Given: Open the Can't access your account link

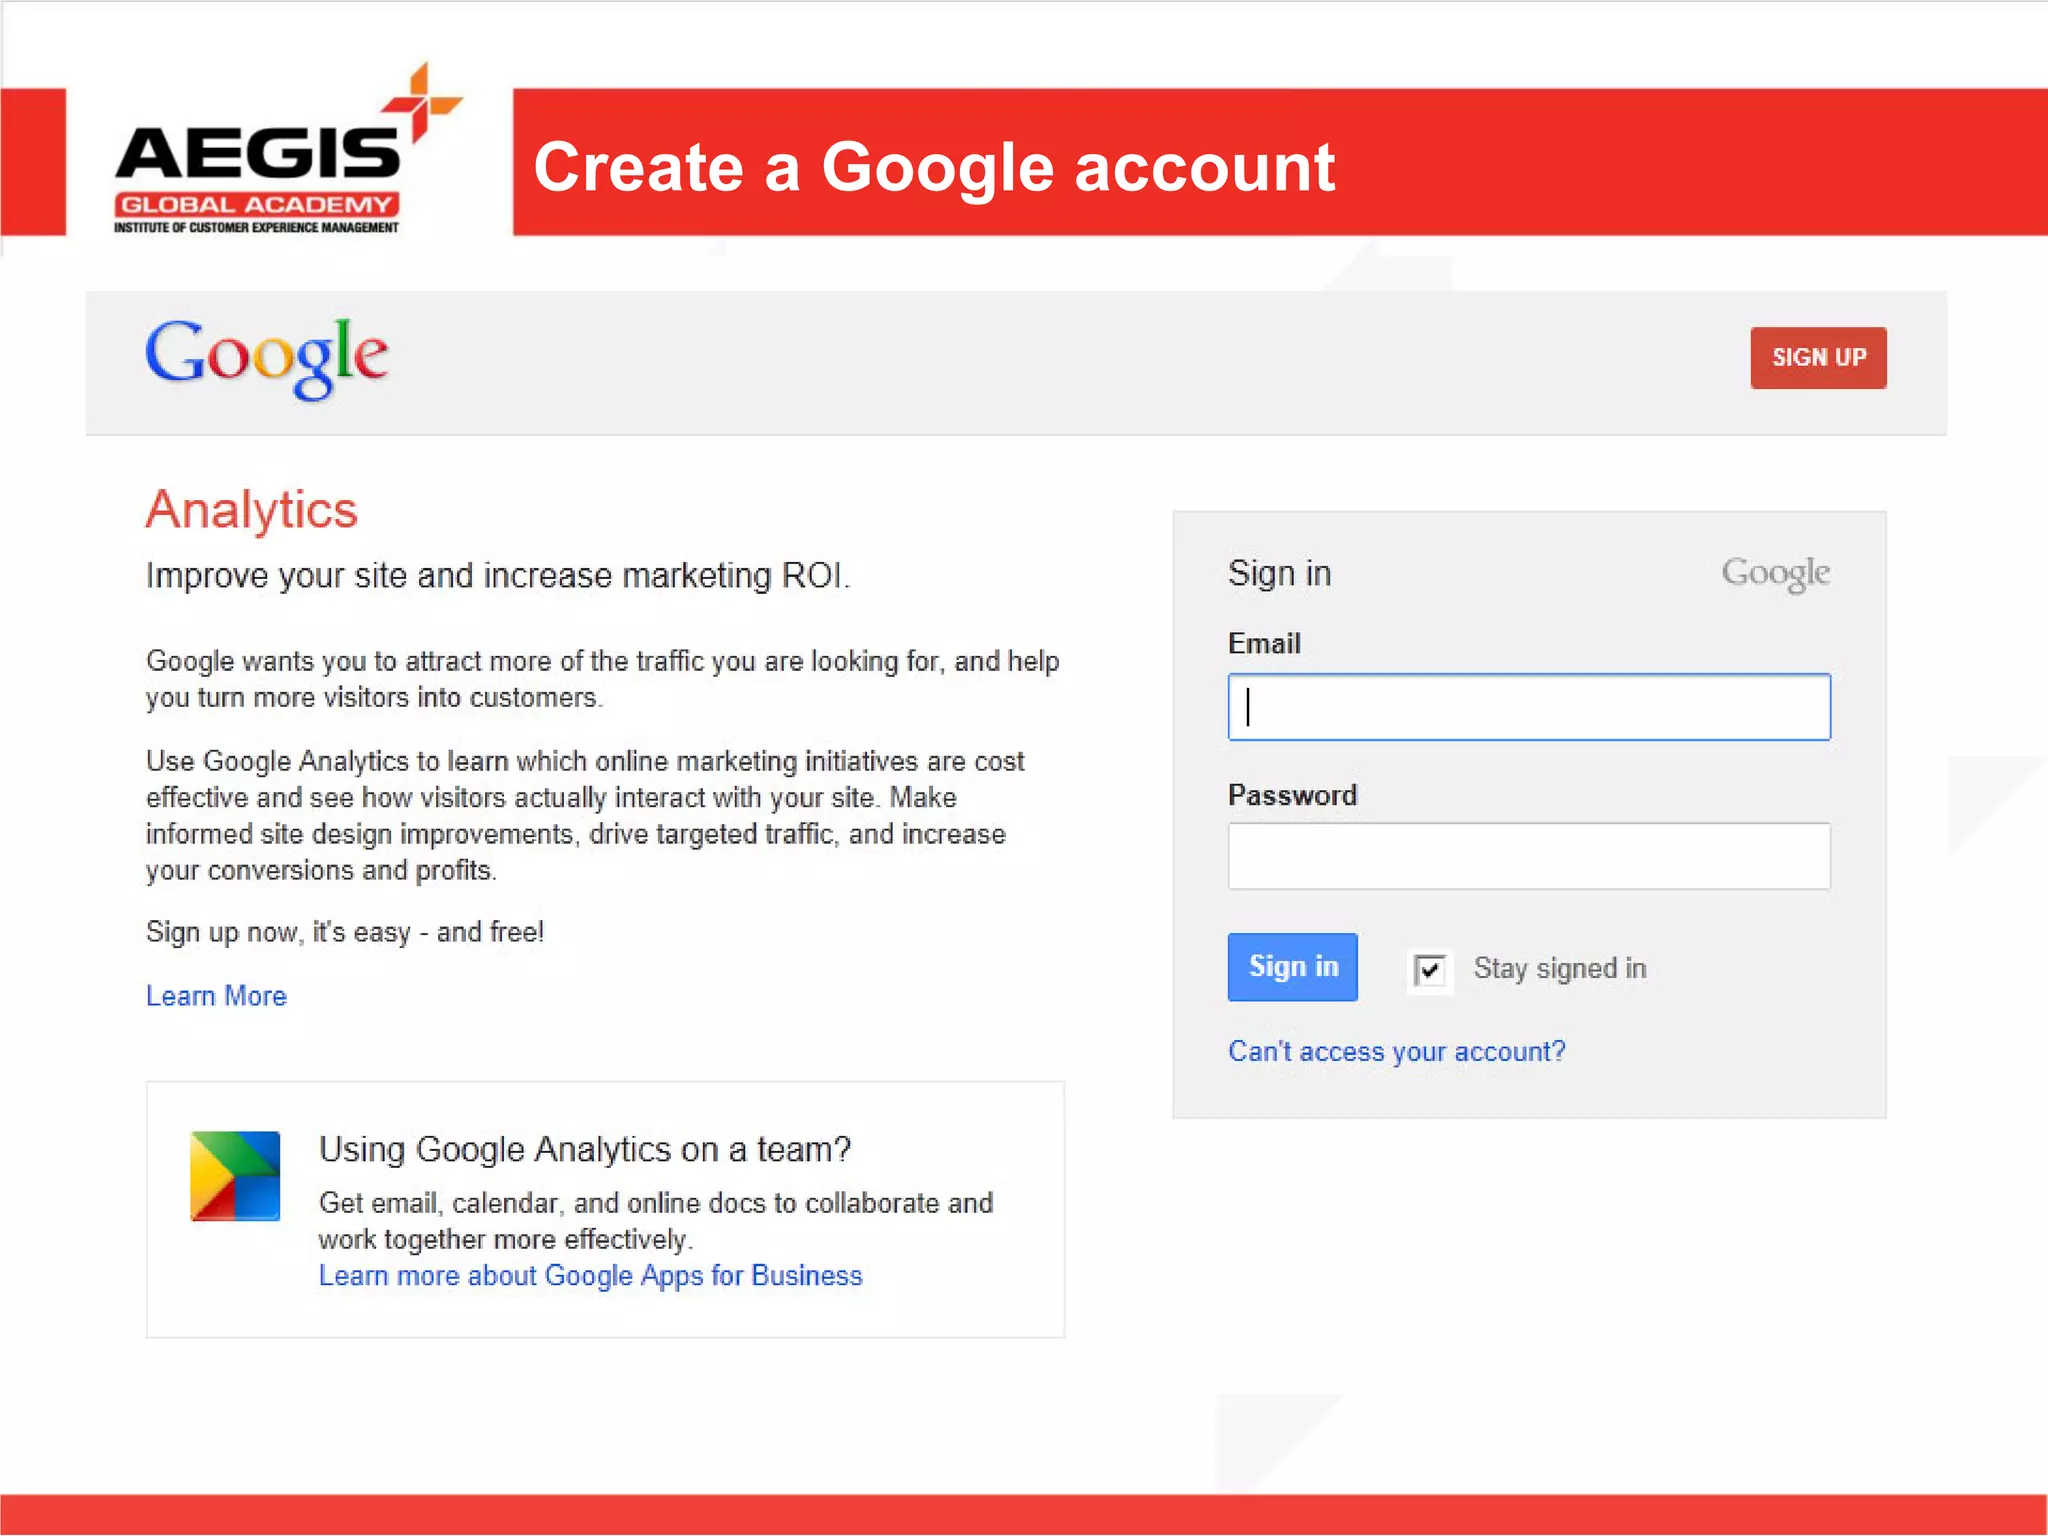Looking at the screenshot, I should 1396,1051.
